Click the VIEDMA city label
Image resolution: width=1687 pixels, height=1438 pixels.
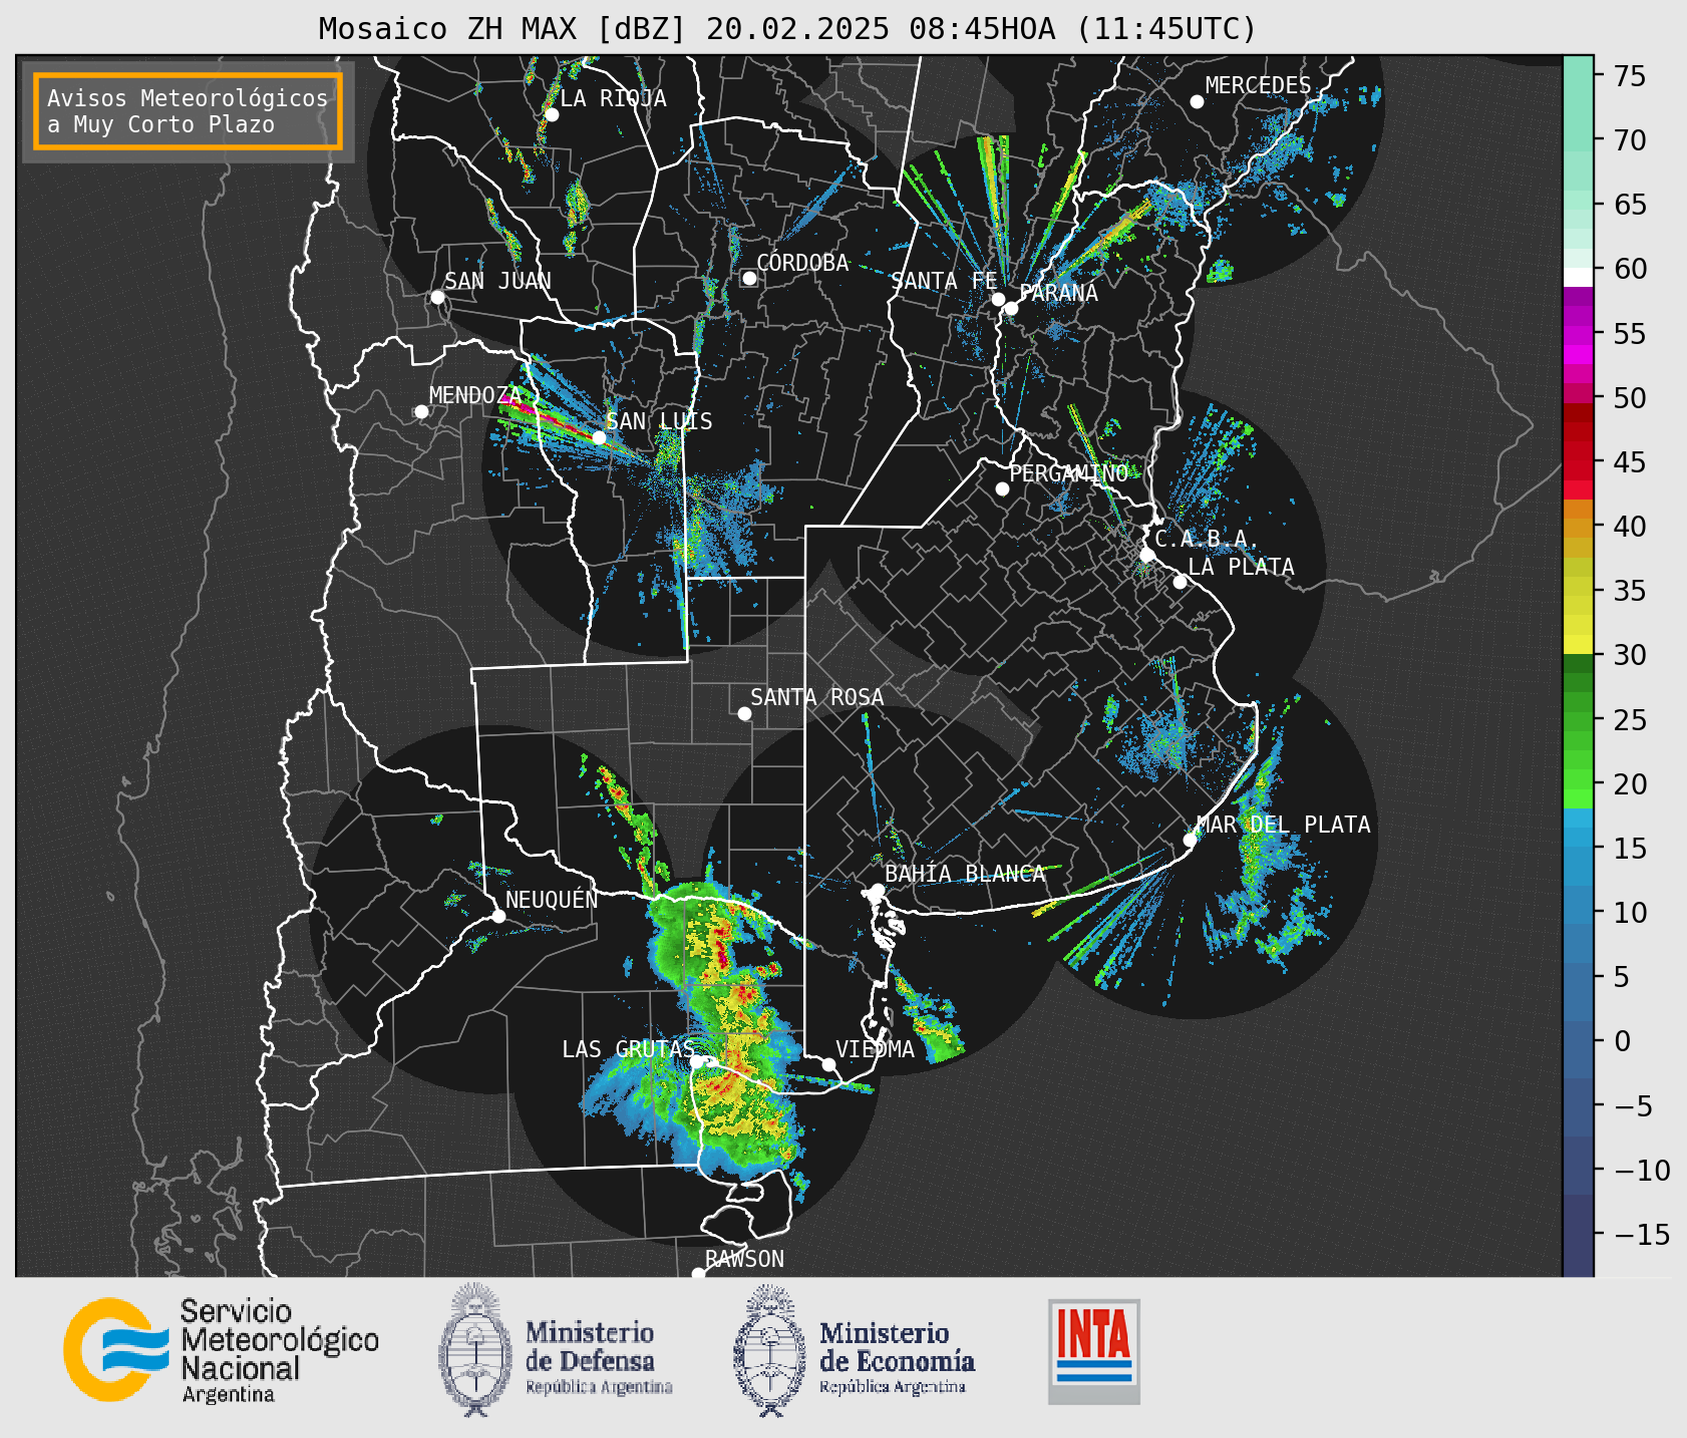click(875, 1050)
